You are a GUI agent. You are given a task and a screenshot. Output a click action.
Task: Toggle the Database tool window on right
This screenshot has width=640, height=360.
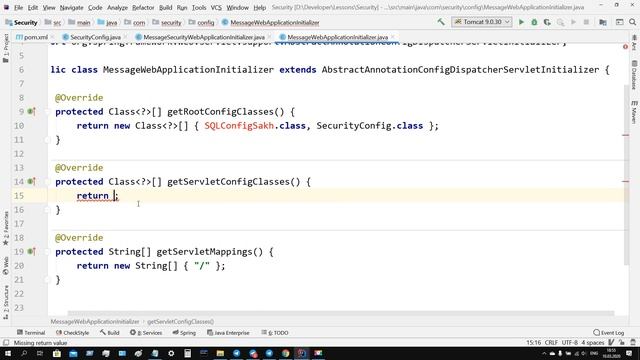pyautogui.click(x=634, y=75)
